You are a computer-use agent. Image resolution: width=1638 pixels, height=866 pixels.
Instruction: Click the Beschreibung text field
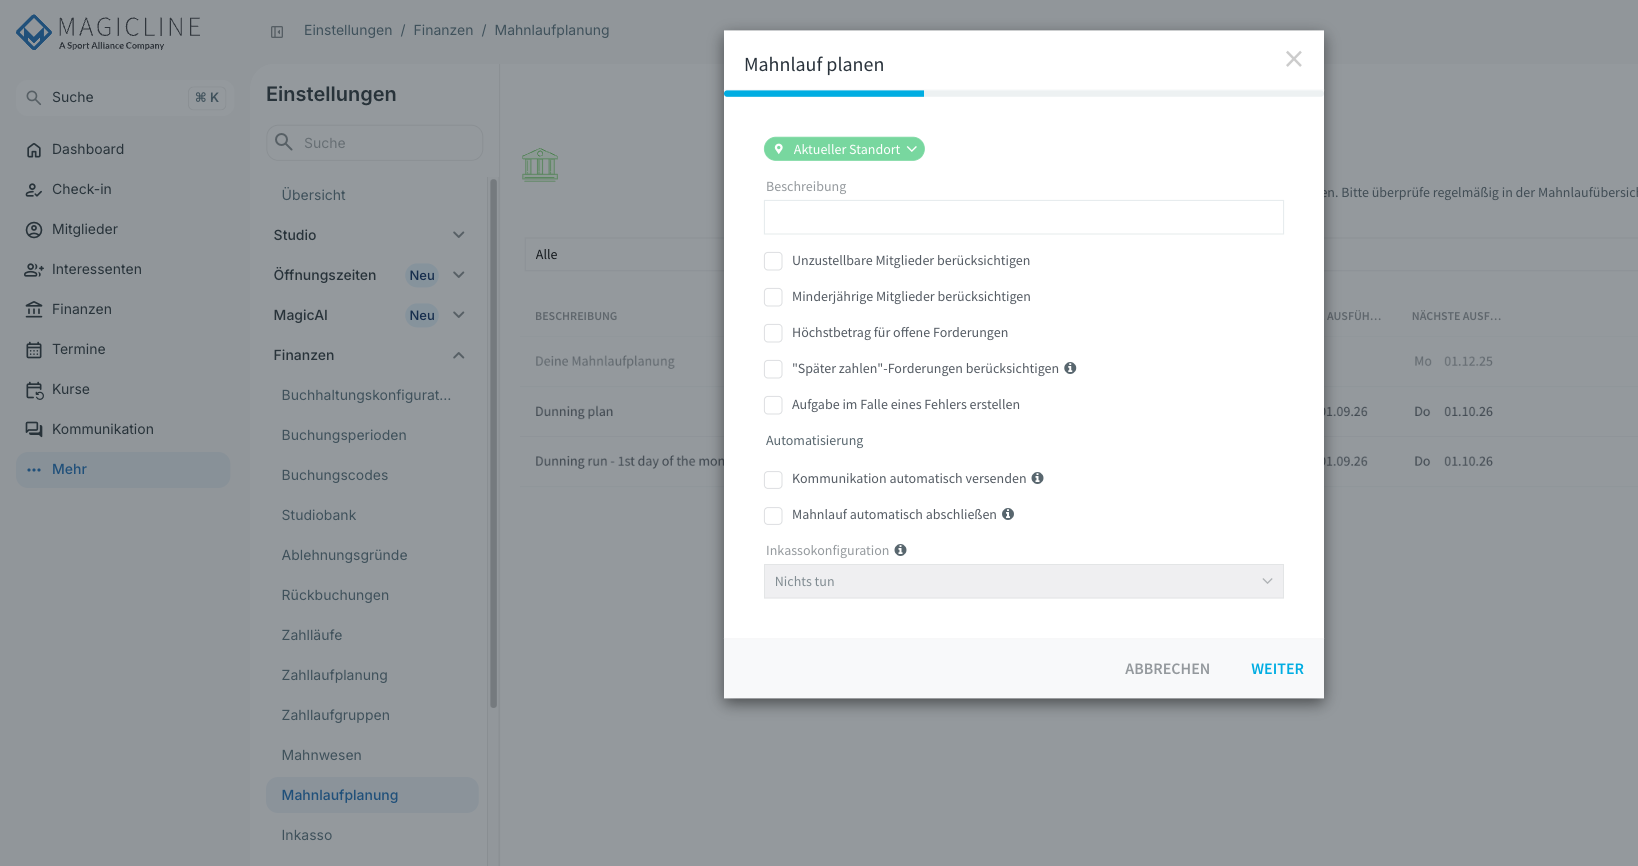(x=1023, y=217)
